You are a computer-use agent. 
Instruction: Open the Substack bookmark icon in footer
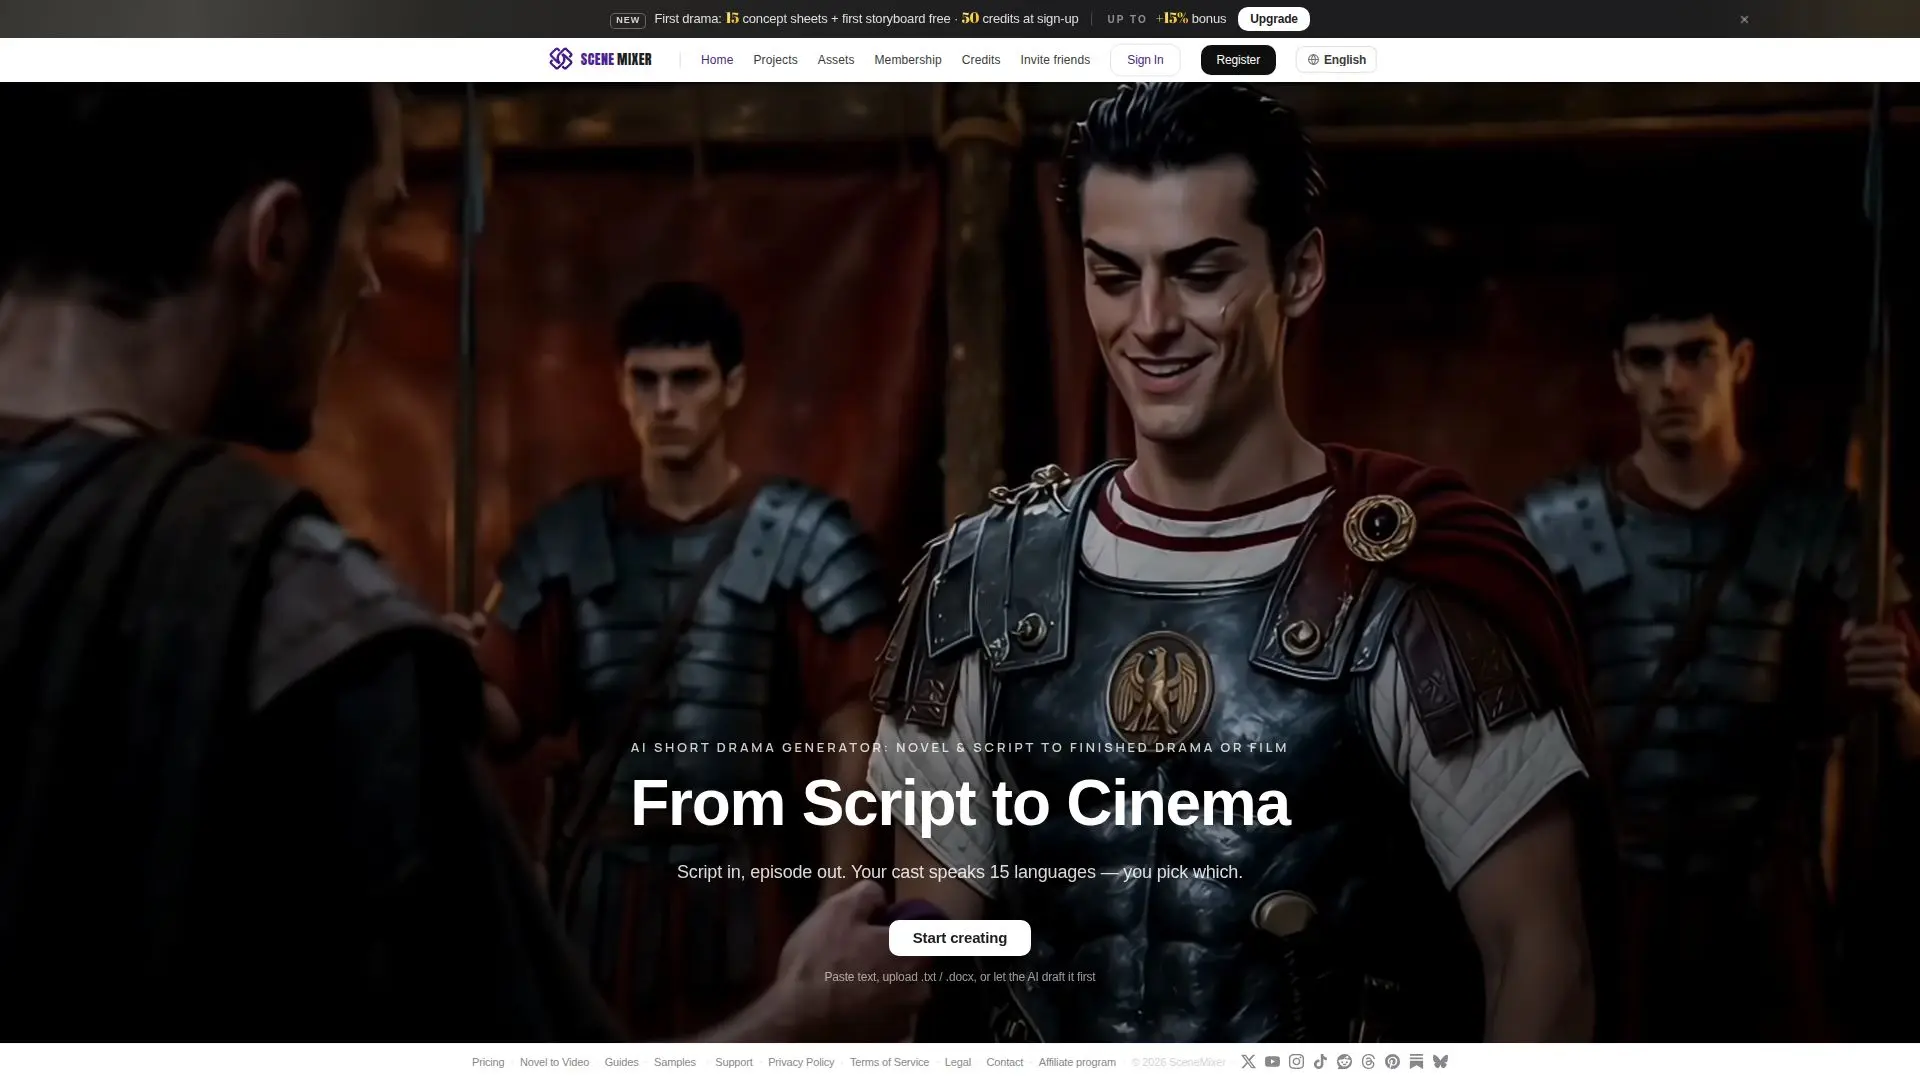pyautogui.click(x=1416, y=1062)
